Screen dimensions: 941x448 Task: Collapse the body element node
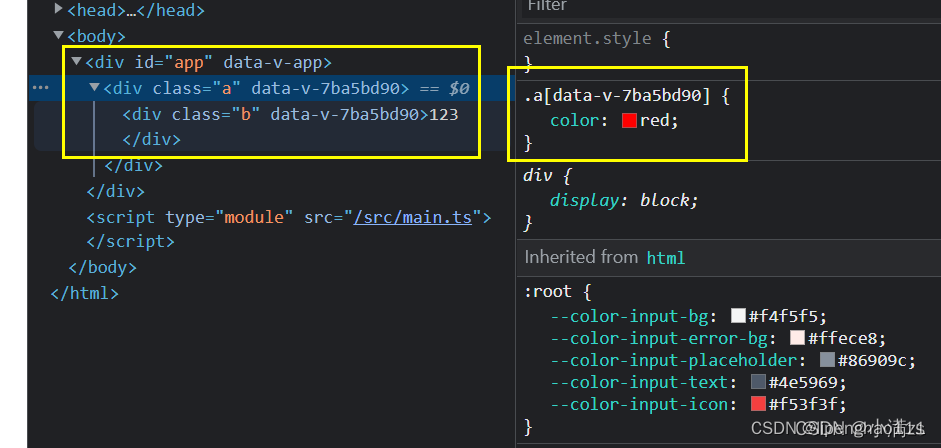pos(58,35)
